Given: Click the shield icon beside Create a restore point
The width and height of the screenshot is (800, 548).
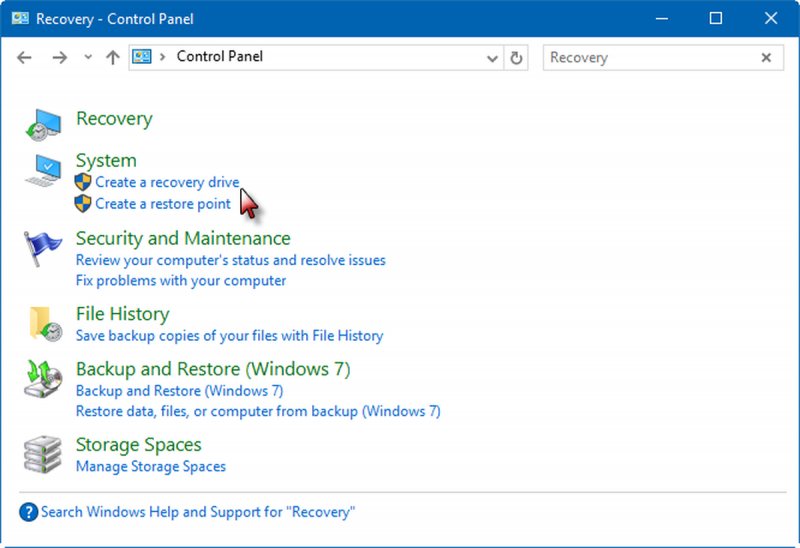Looking at the screenshot, I should [x=83, y=204].
